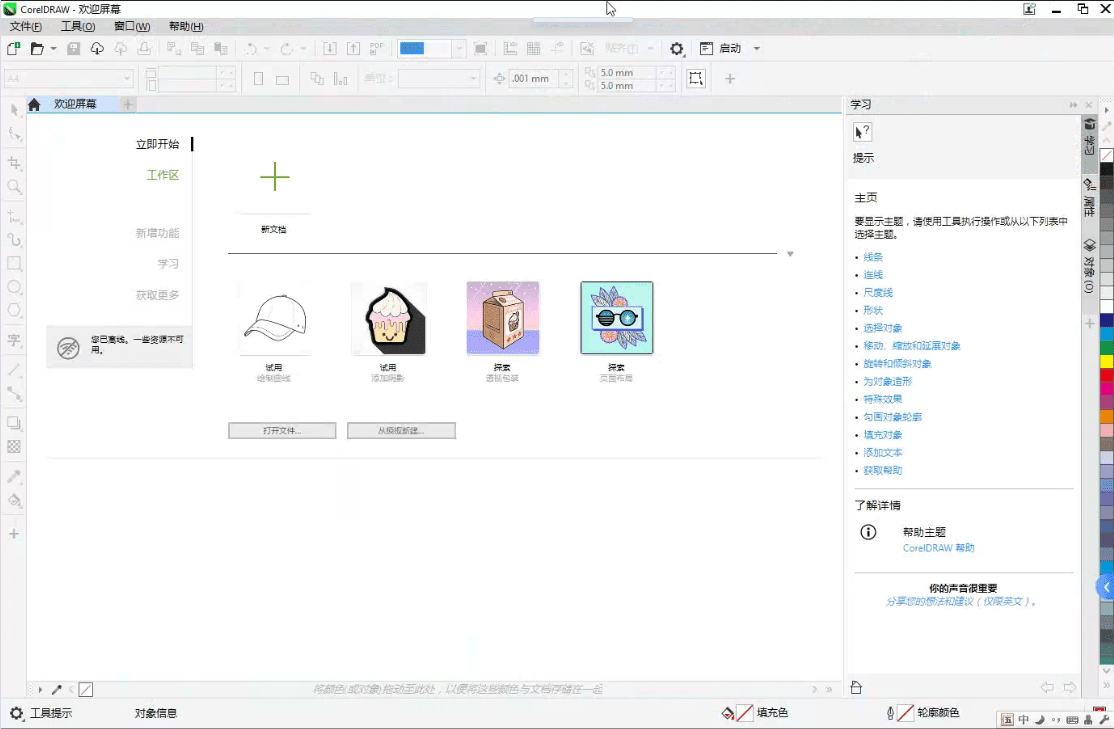Click the Export arrow toolbar icon
This screenshot has width=1114, height=729.
[353, 48]
